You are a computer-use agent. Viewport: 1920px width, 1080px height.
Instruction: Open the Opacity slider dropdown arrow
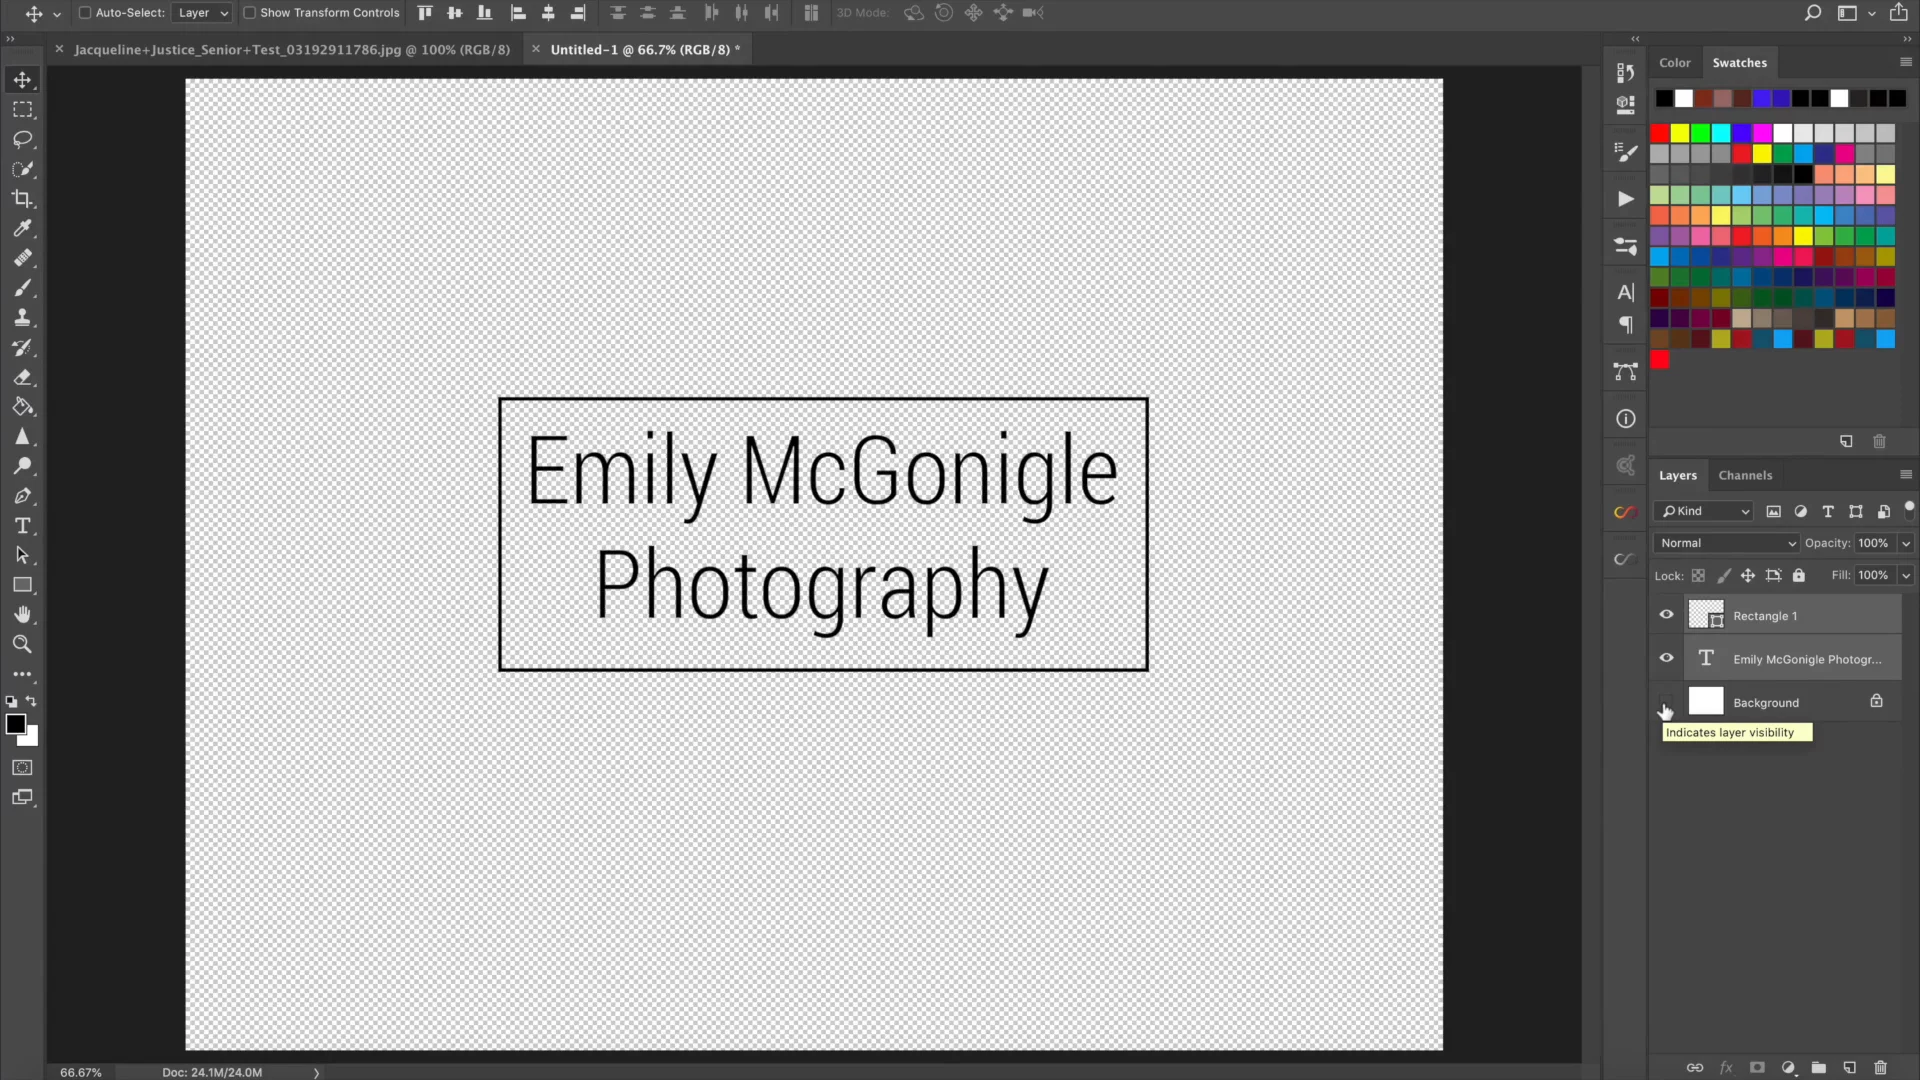[1906, 543]
